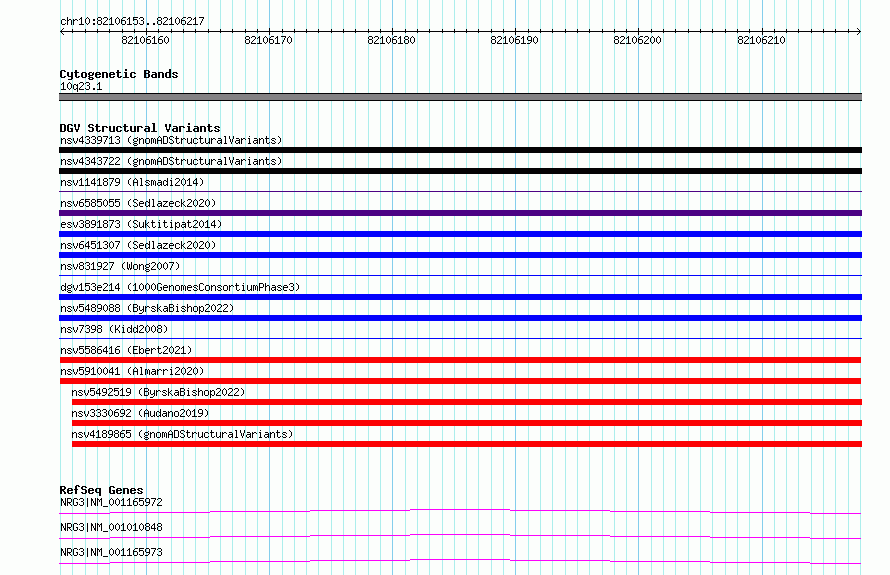Click ruler position 82106170
Screen dimensions: 890x575
[x=268, y=40]
